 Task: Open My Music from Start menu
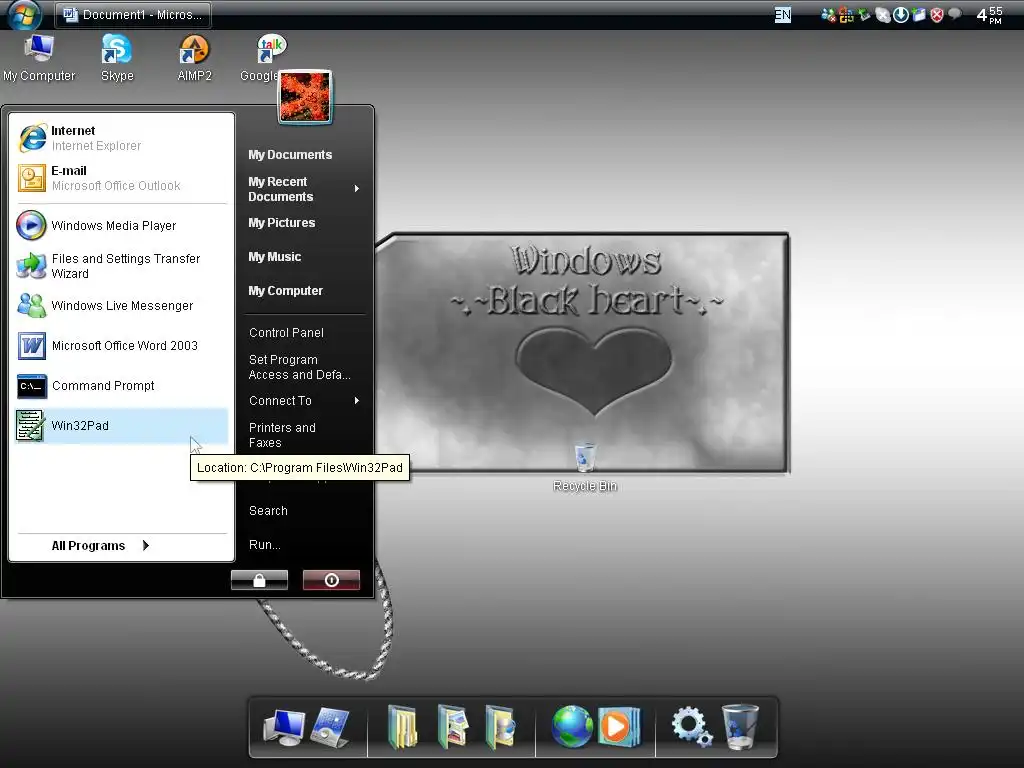pos(274,257)
